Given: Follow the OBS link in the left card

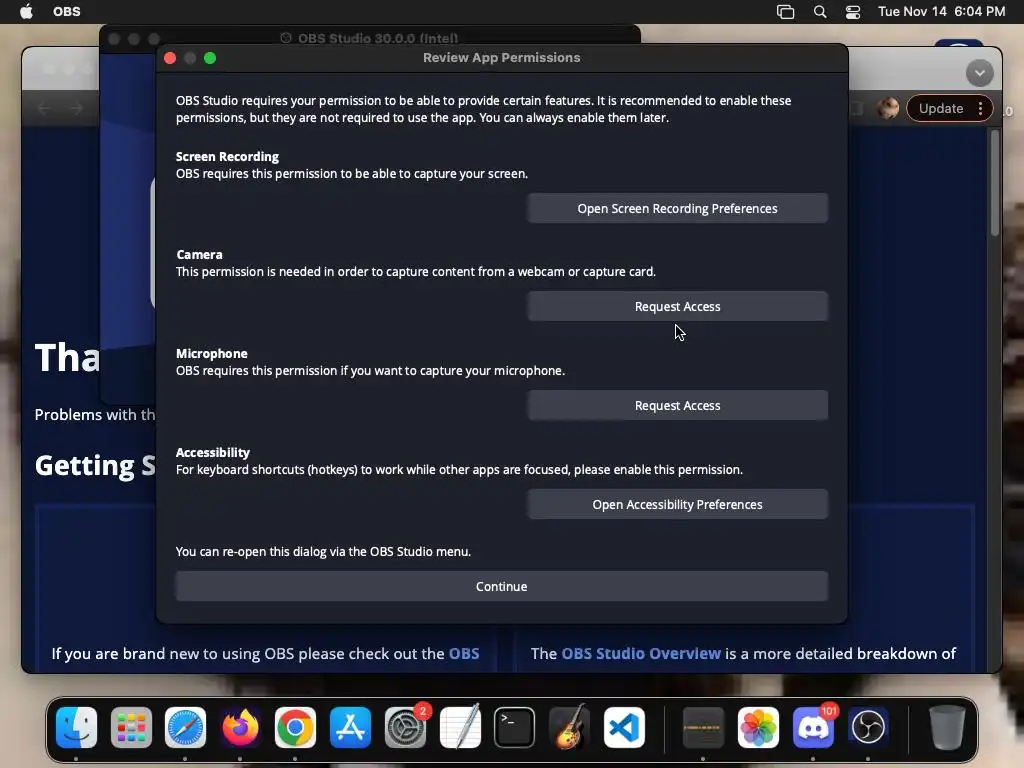Looking at the screenshot, I should point(464,654).
